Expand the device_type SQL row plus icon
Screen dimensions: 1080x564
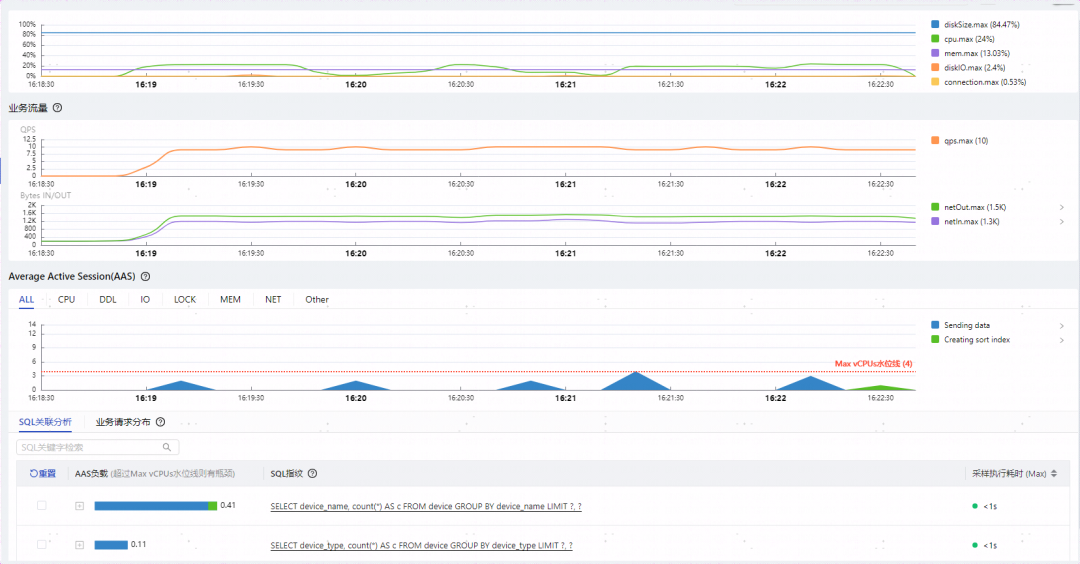(x=80, y=545)
